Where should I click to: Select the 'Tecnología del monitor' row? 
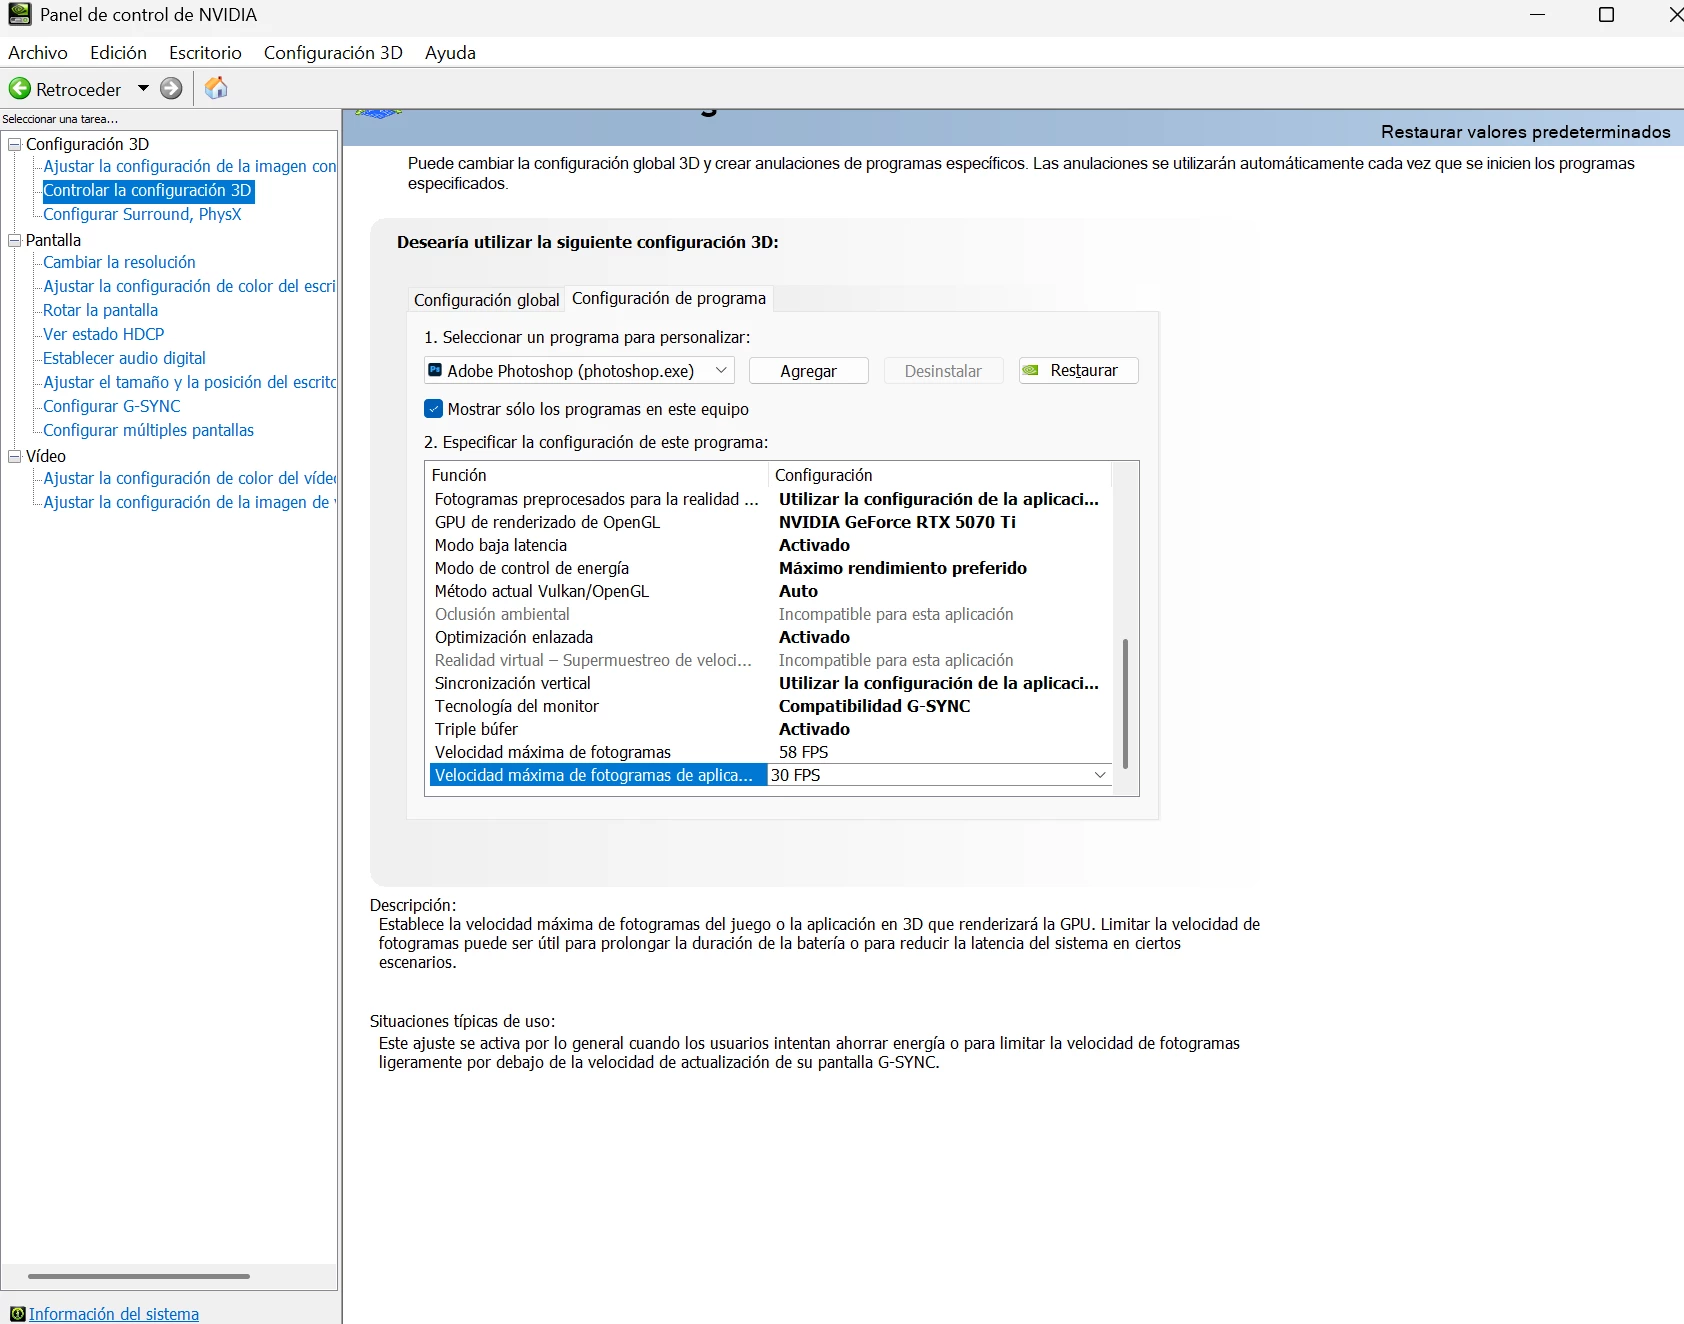tap(770, 706)
